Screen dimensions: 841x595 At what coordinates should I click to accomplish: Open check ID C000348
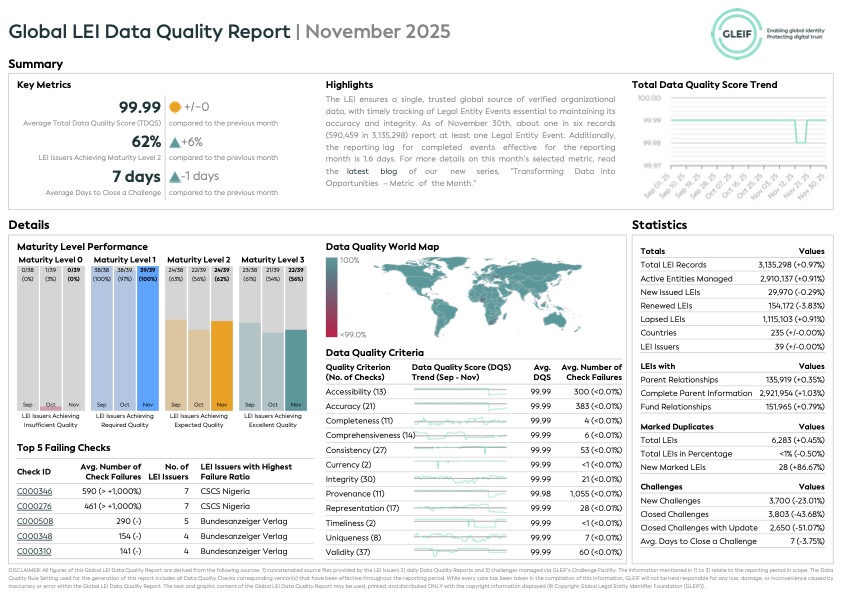pos(33,536)
